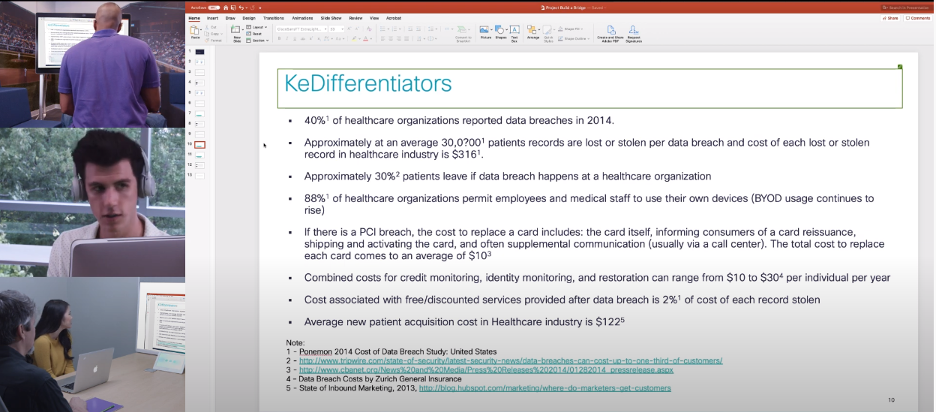Toggle italic formatting in the ribbon
The width and height of the screenshot is (936, 412).
pyautogui.click(x=285, y=38)
